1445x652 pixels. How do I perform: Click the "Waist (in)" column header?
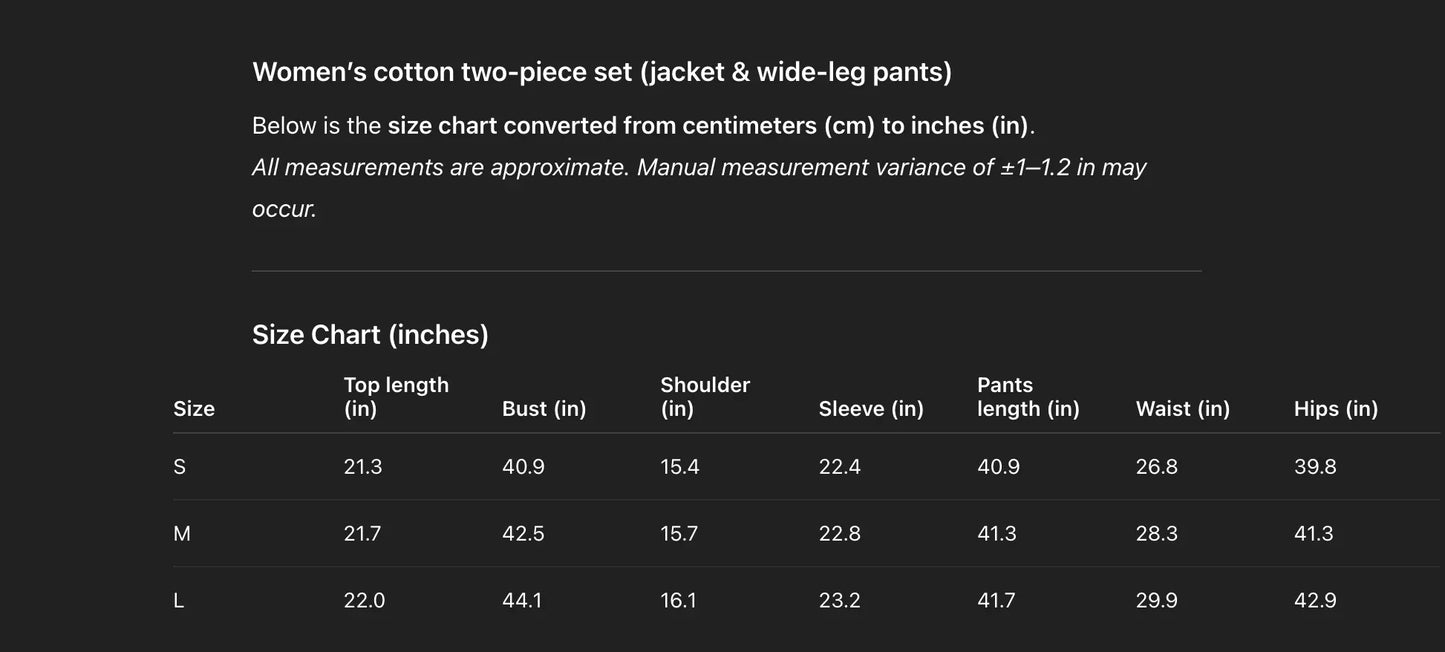pos(1183,409)
